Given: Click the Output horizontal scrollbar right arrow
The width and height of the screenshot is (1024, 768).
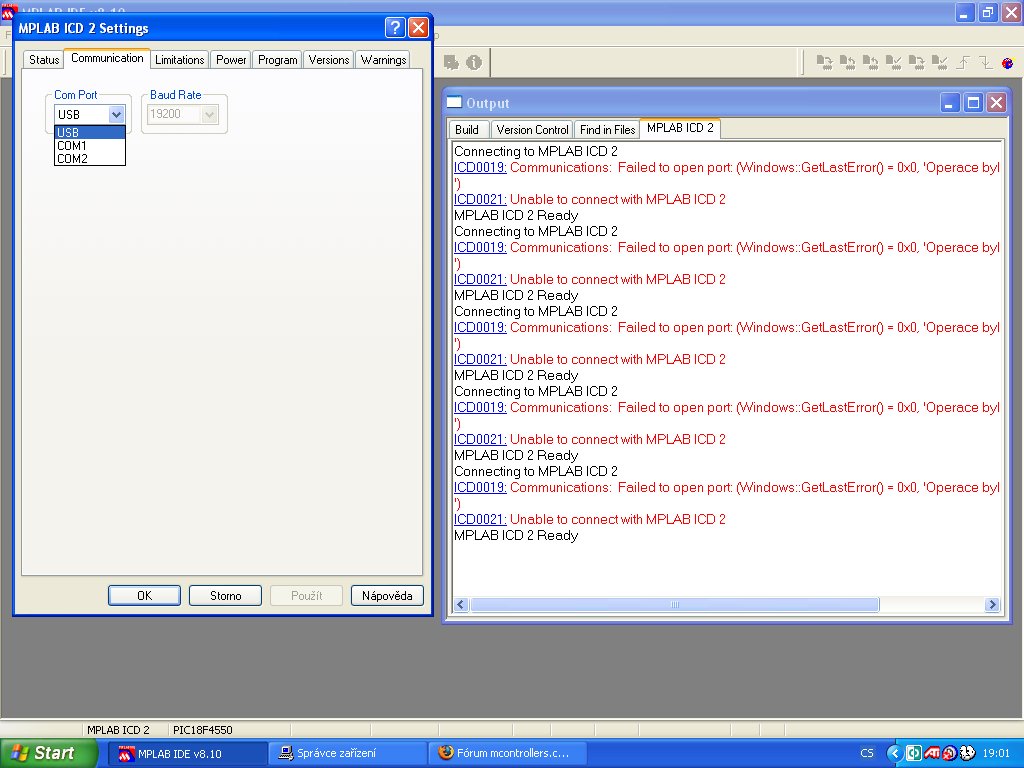Looking at the screenshot, I should click(x=992, y=605).
